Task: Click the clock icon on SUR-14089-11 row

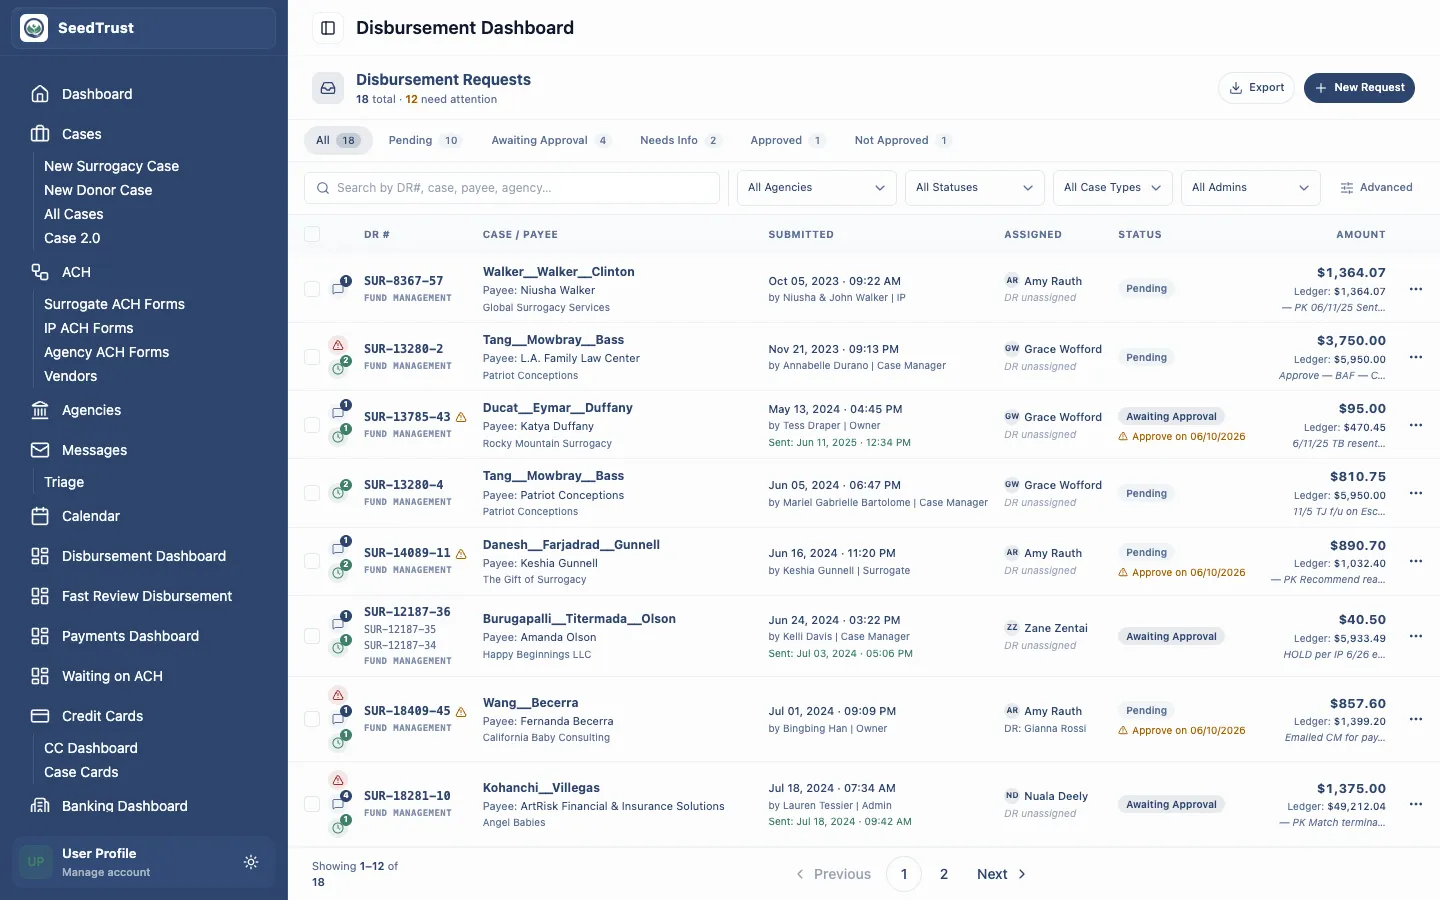Action: [x=338, y=573]
